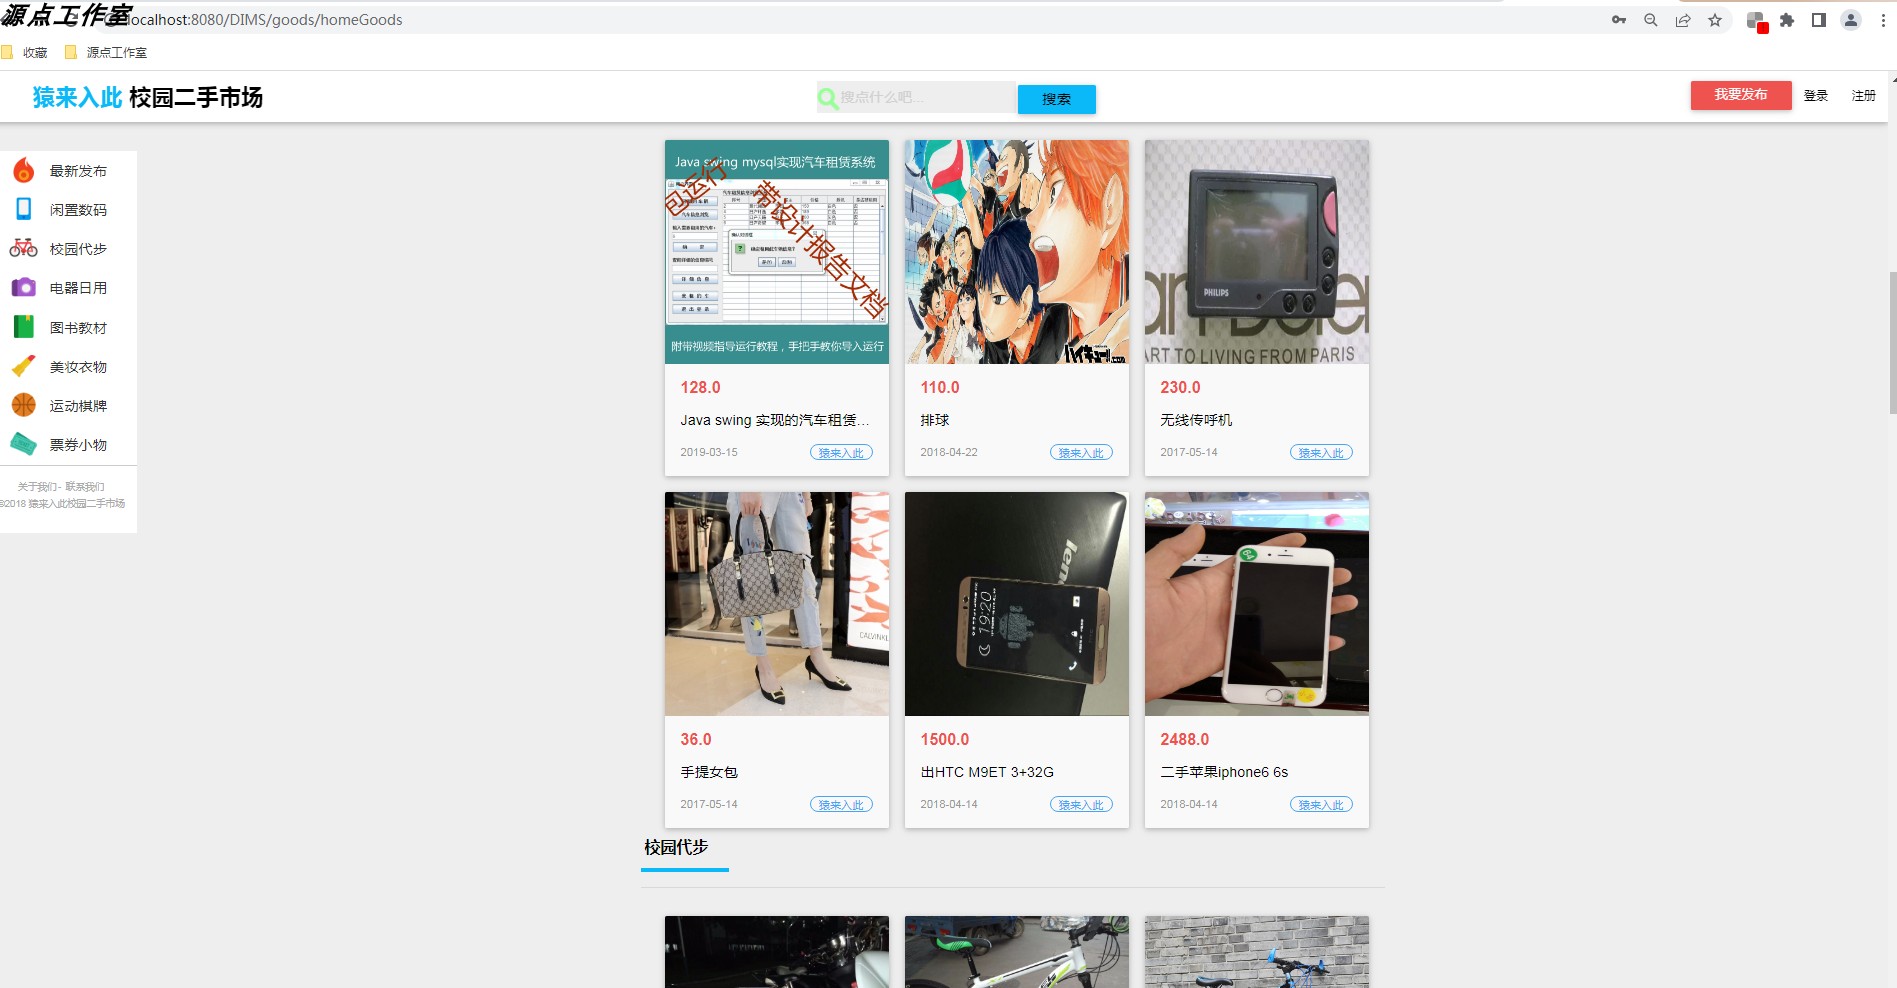The image size is (1897, 988).
Task: Bookmark this page with the star icon
Action: tap(1715, 20)
